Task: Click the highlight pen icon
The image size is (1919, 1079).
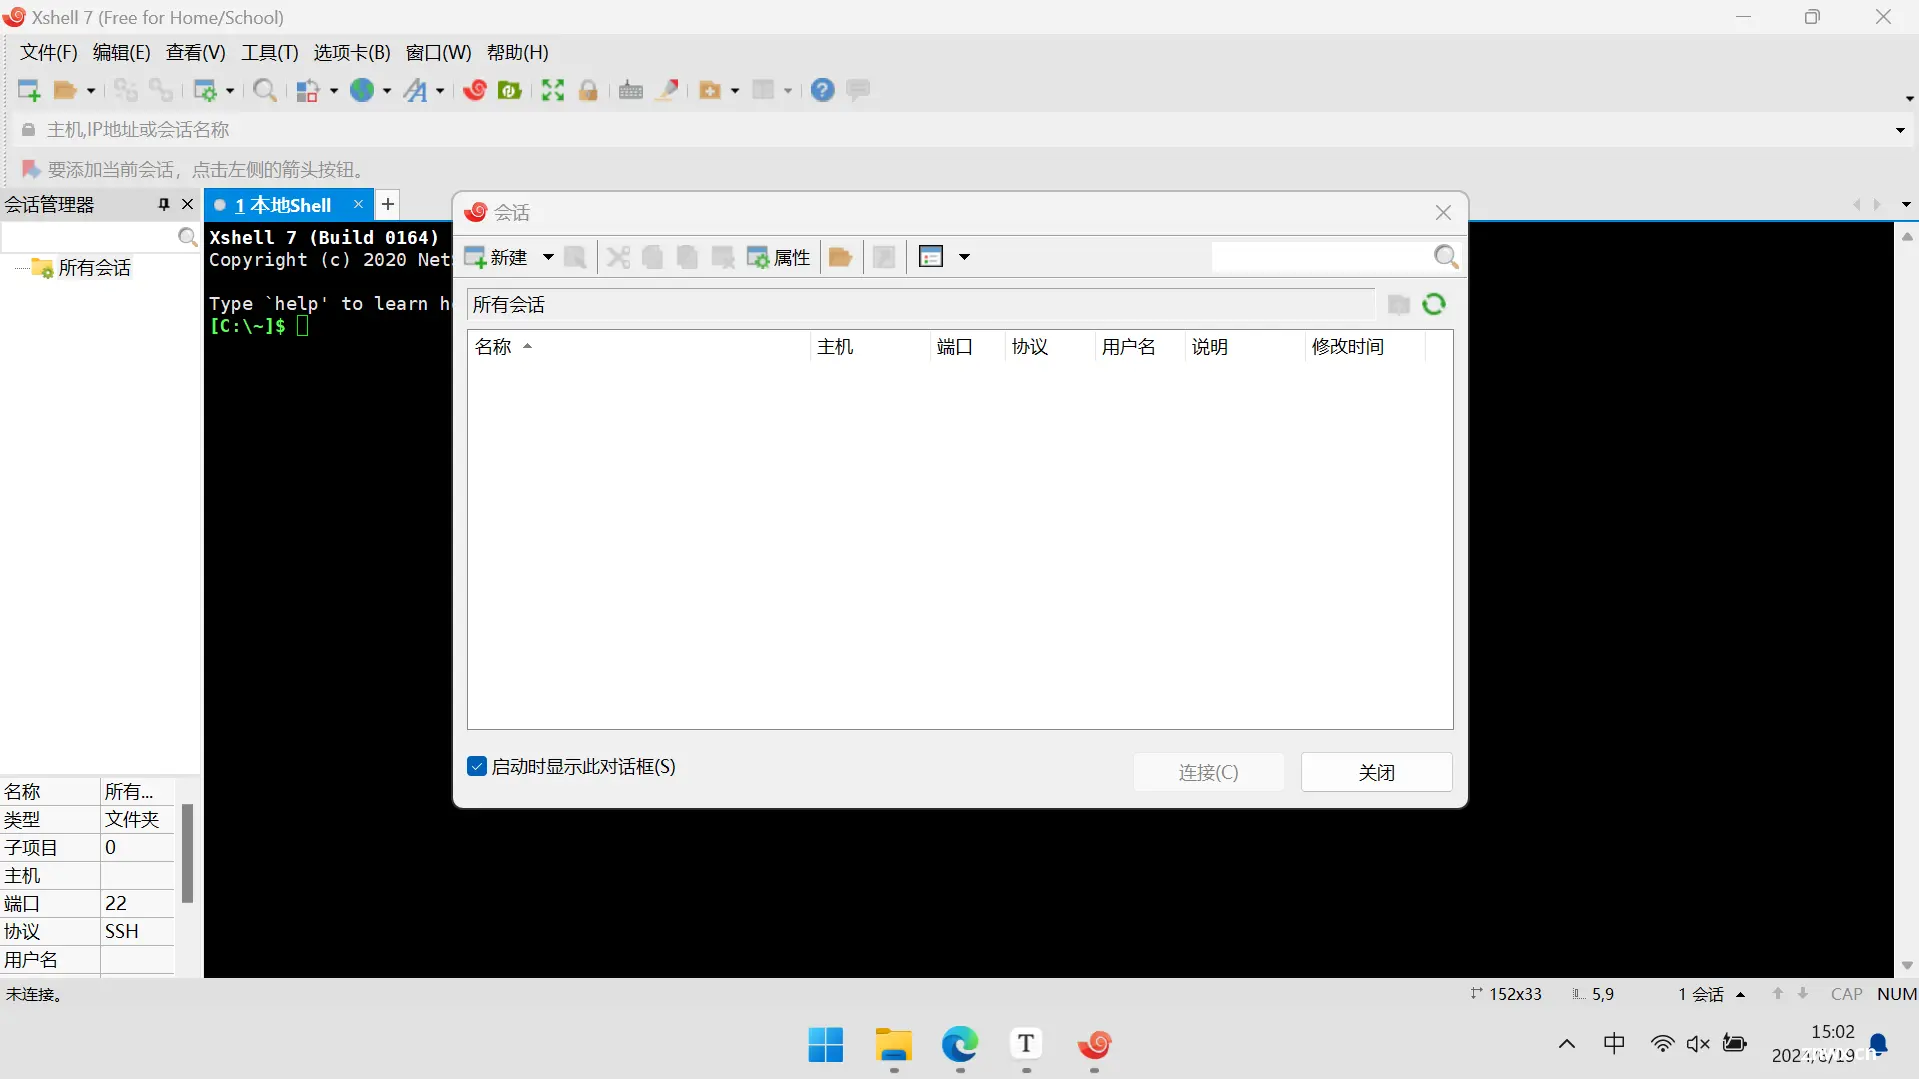Action: (x=667, y=91)
